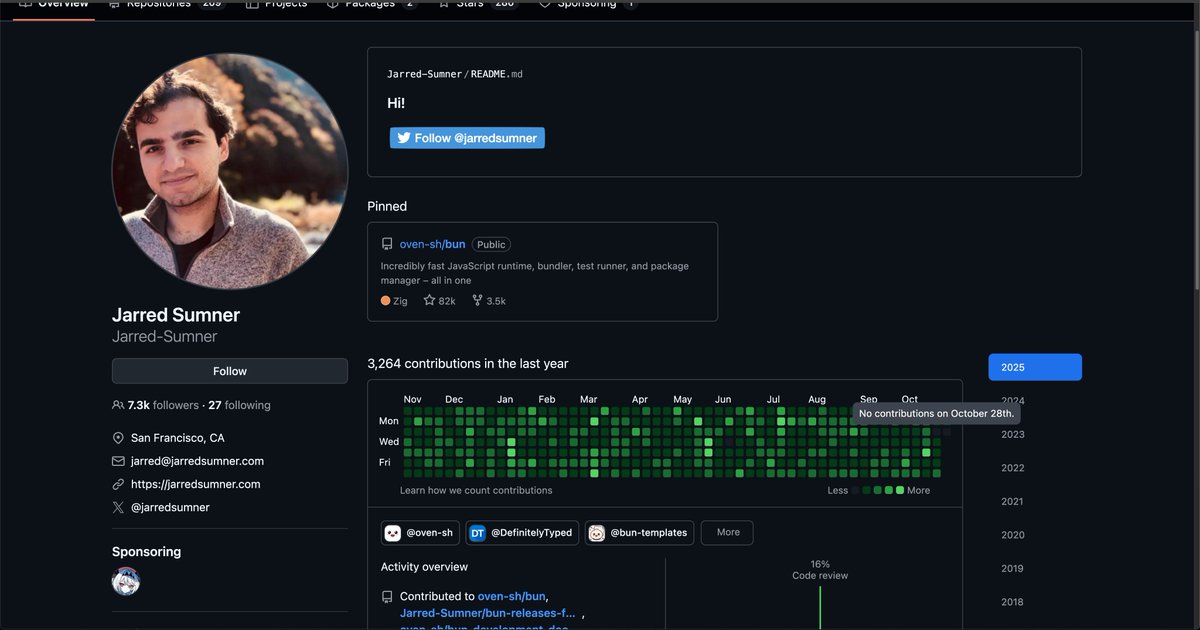Click the darkest legend square next to Less
Screen dimensions: 1200x630
856,490
